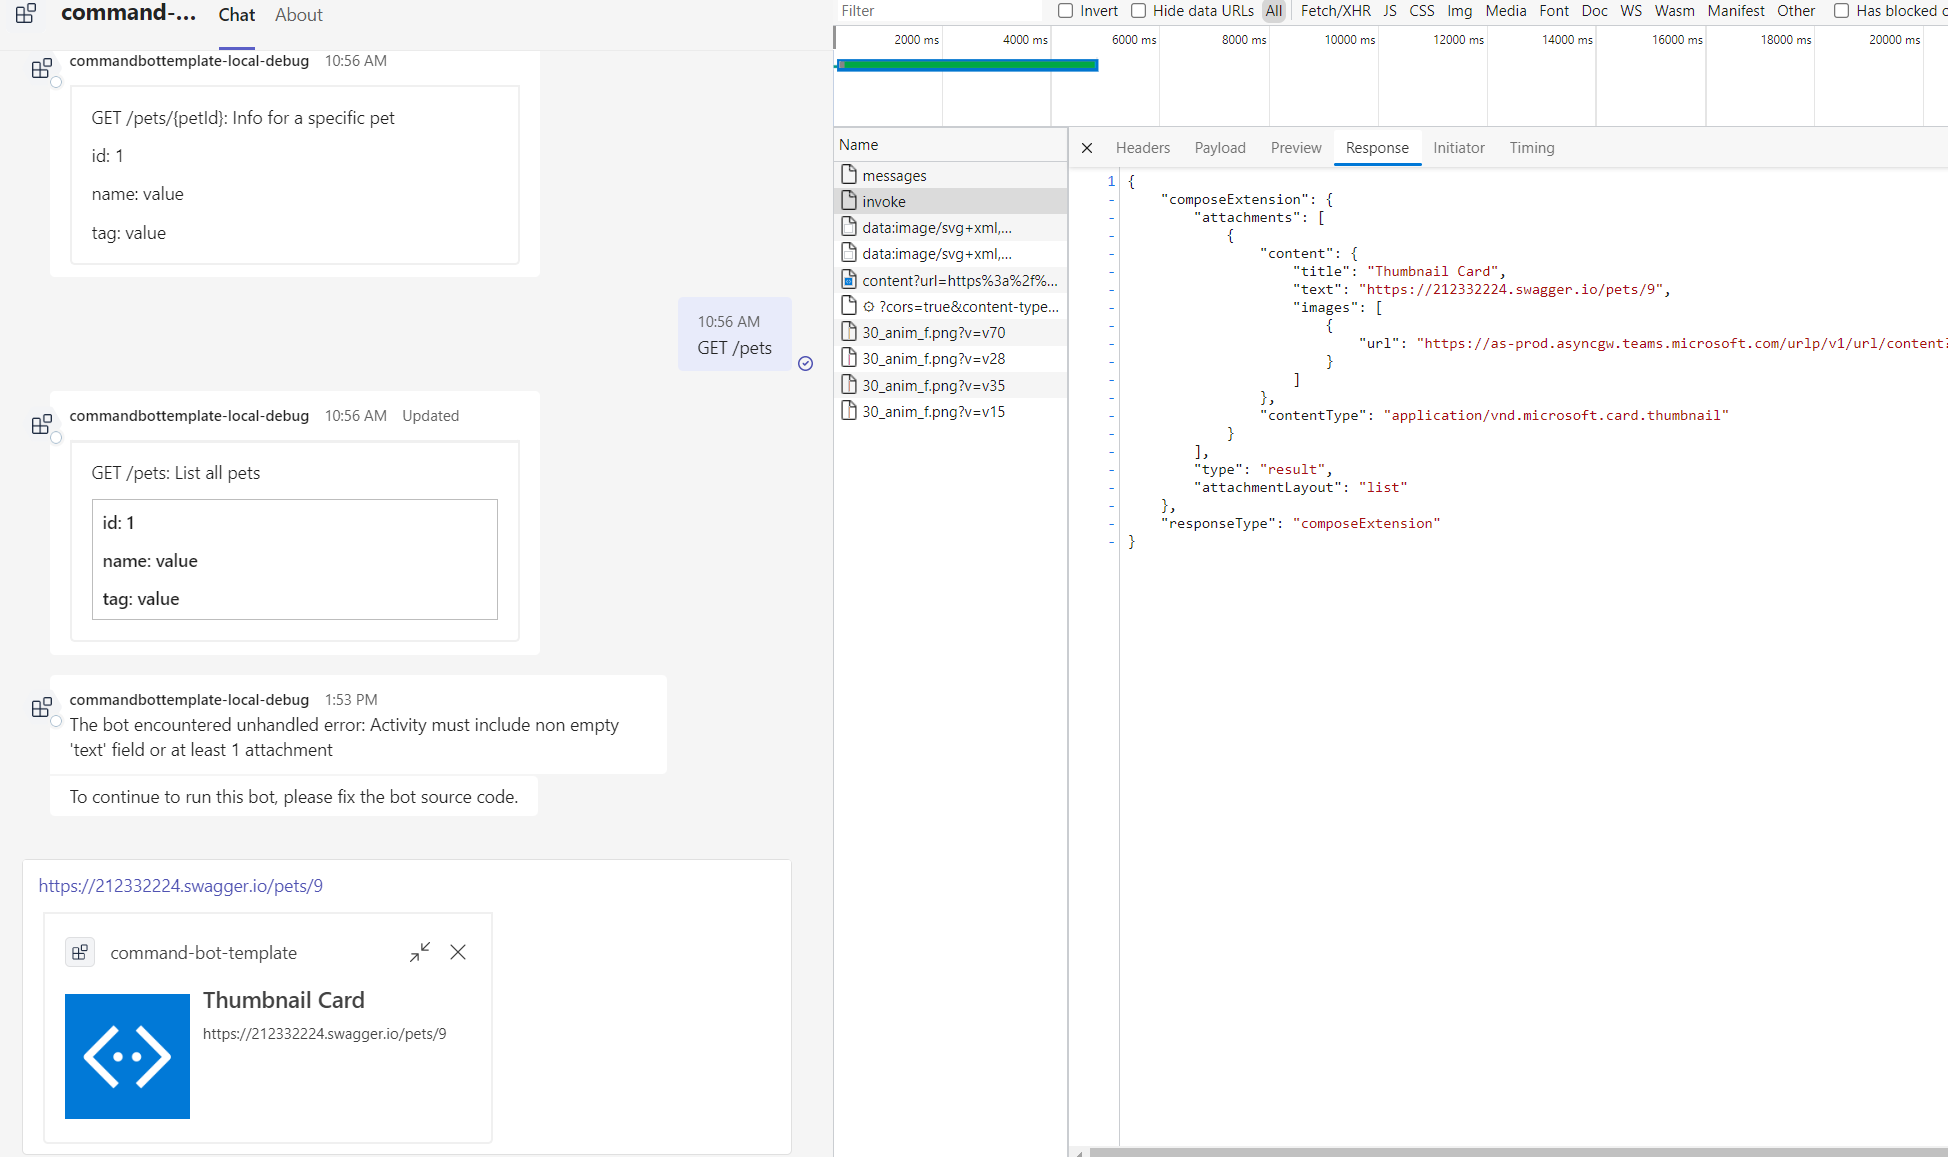
Task: Click the bot avatar beside the error message
Action: (x=42, y=708)
